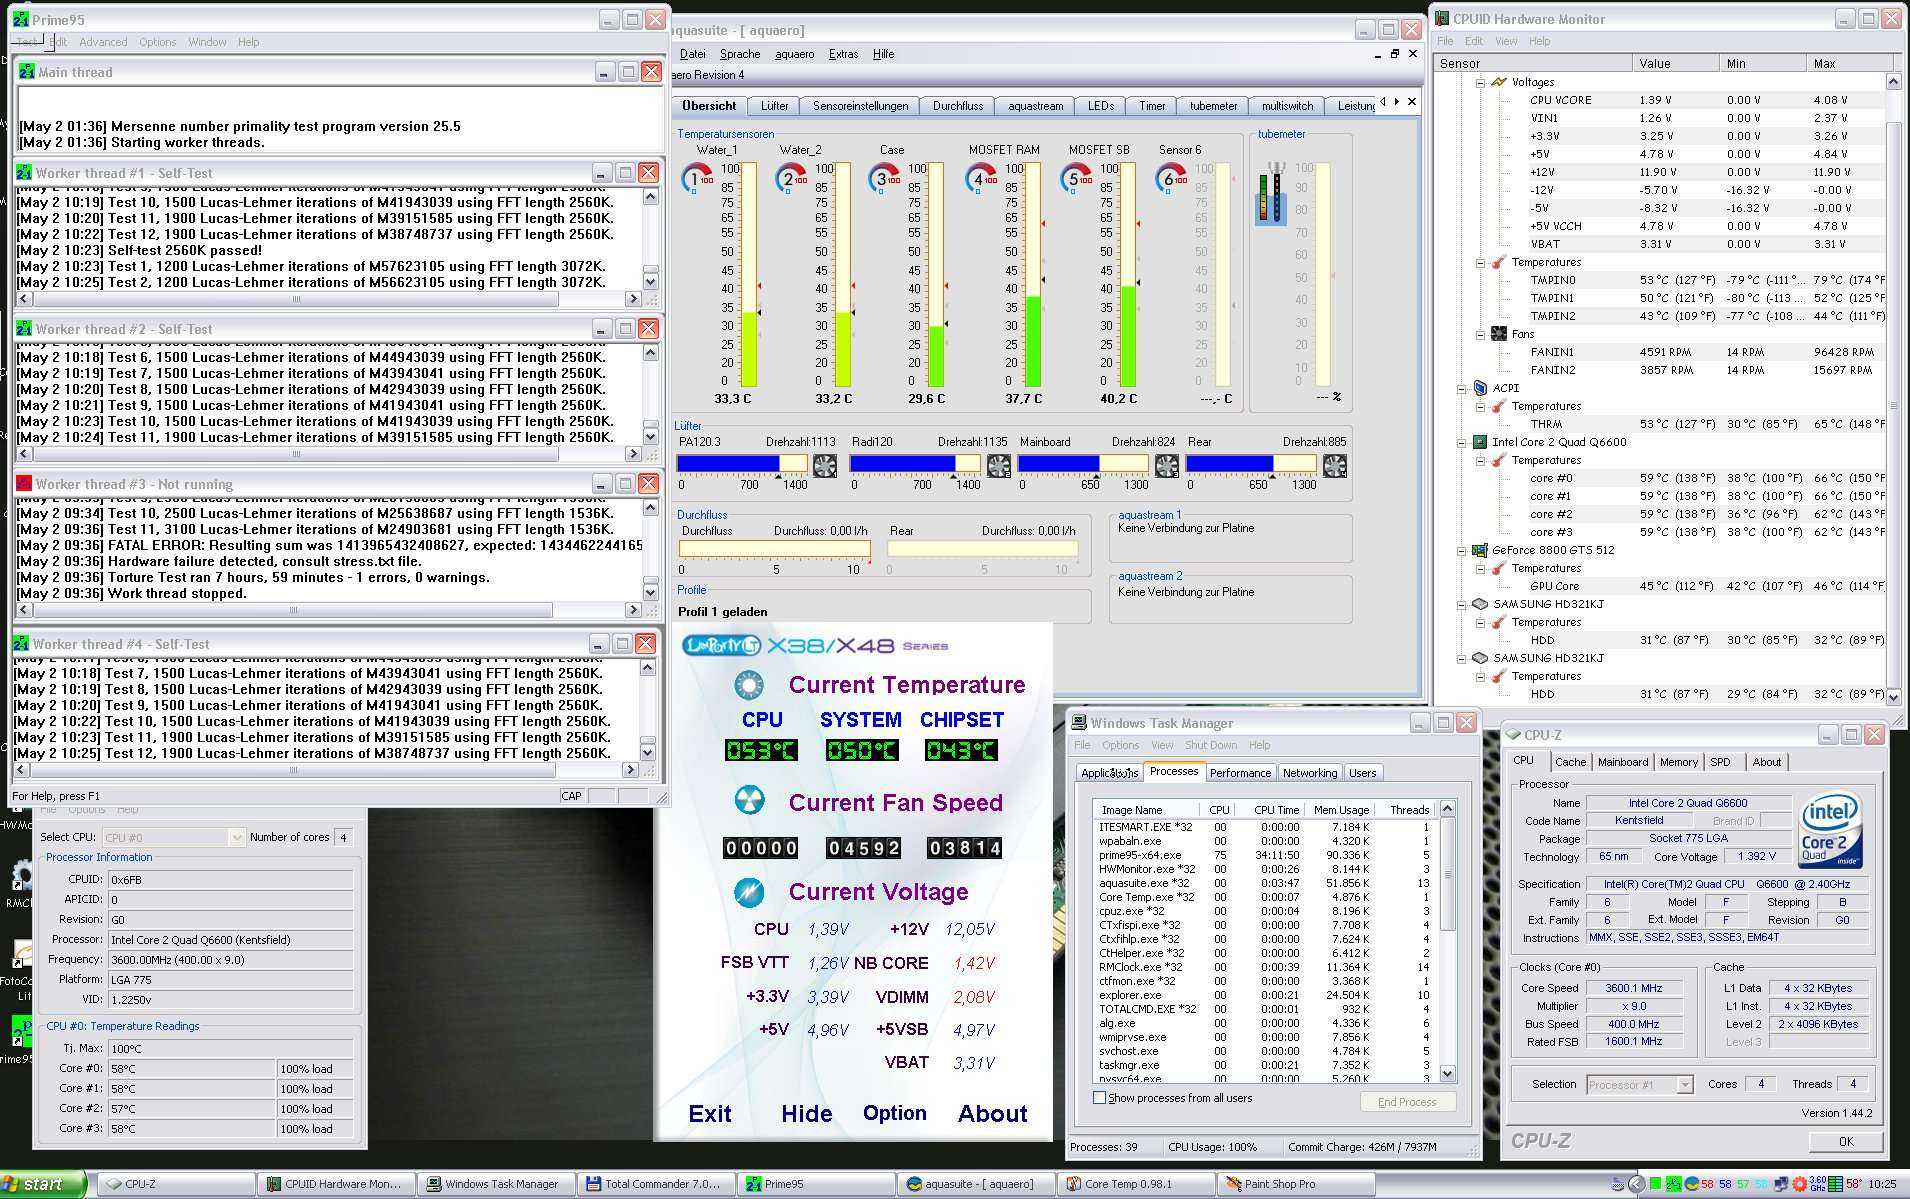Click the Fans node icon in Hardware Monitor
Screen dimensions: 1910x1199
coord(1499,334)
